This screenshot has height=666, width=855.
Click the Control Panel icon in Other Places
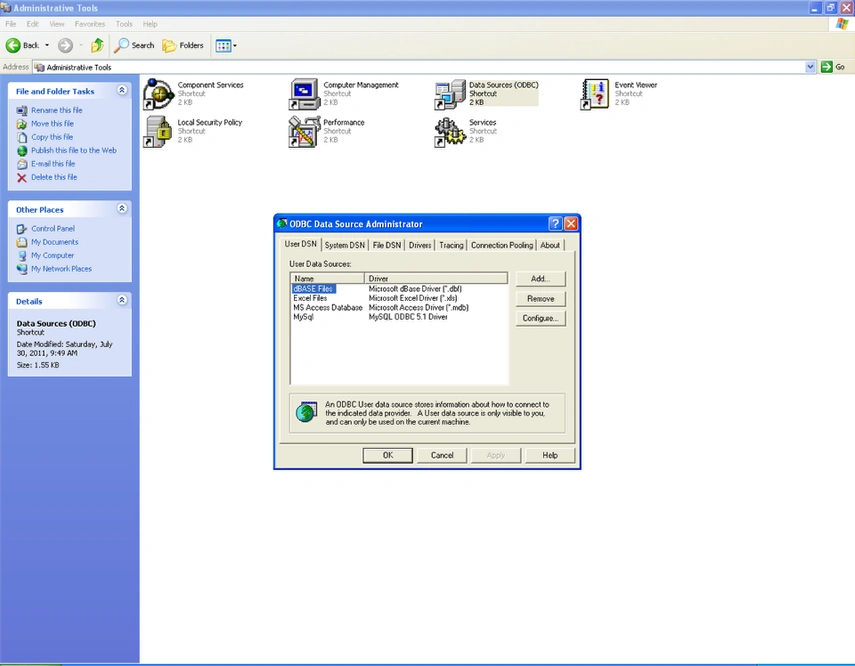pyautogui.click(x=22, y=229)
